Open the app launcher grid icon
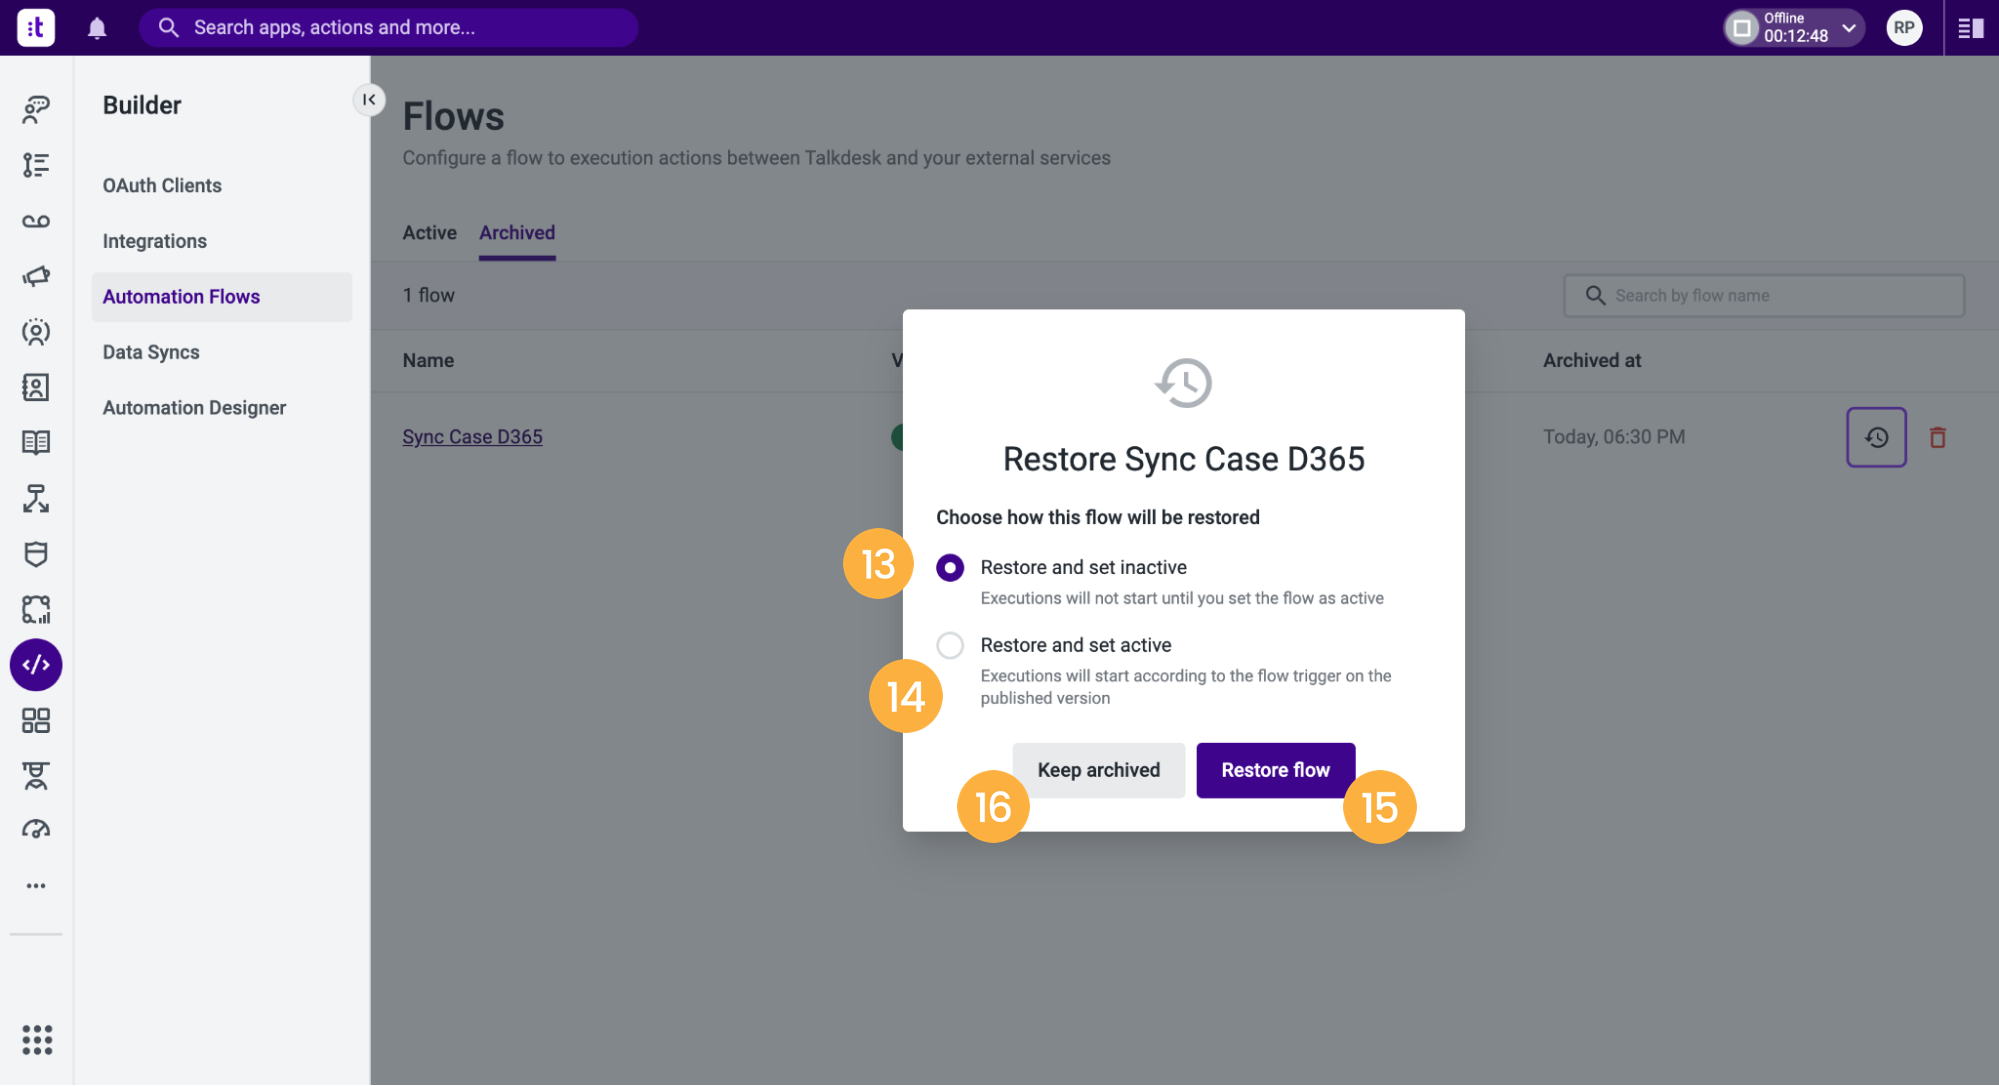 [x=37, y=1040]
